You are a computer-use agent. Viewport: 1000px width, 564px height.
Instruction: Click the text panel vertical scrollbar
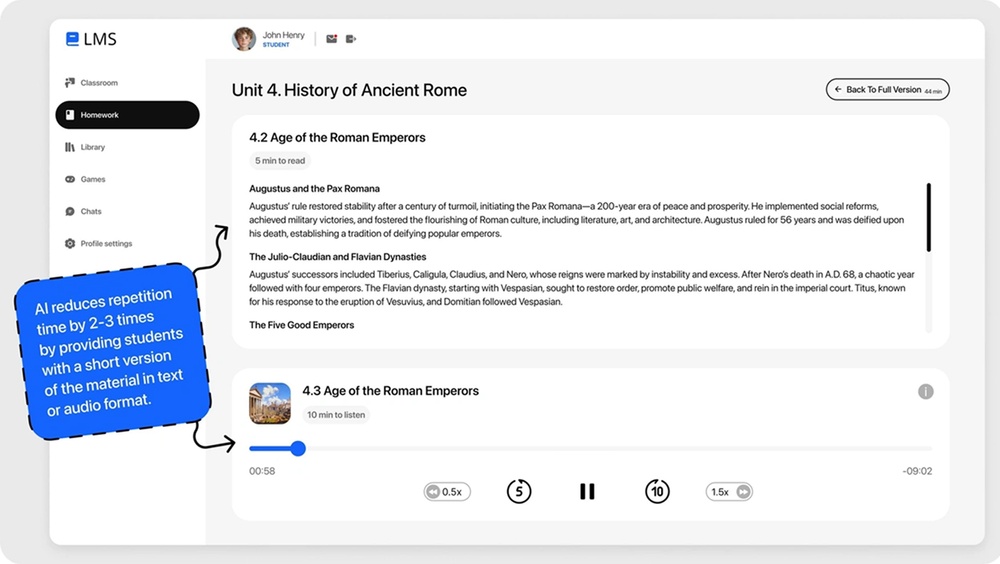[928, 217]
